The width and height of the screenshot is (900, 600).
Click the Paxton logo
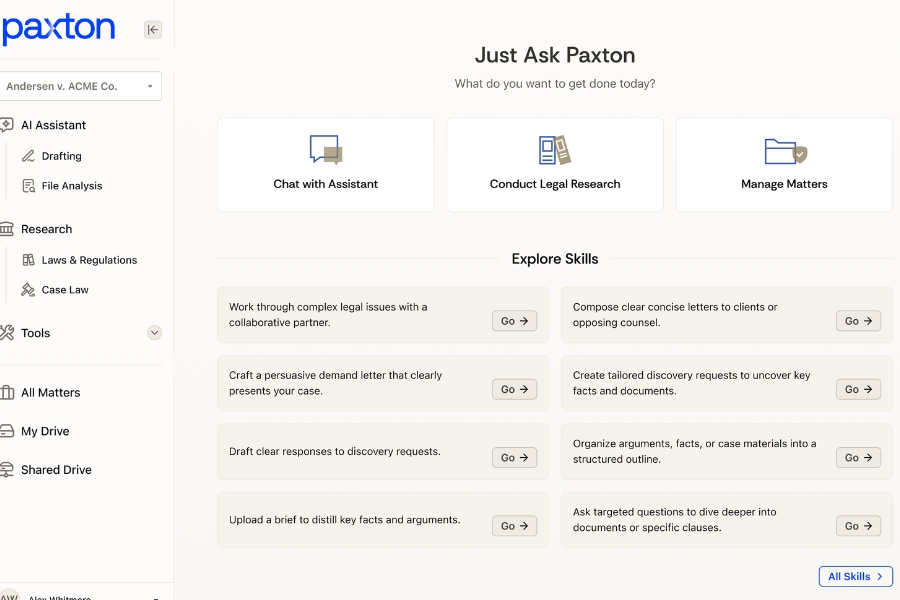pyautogui.click(x=58, y=28)
